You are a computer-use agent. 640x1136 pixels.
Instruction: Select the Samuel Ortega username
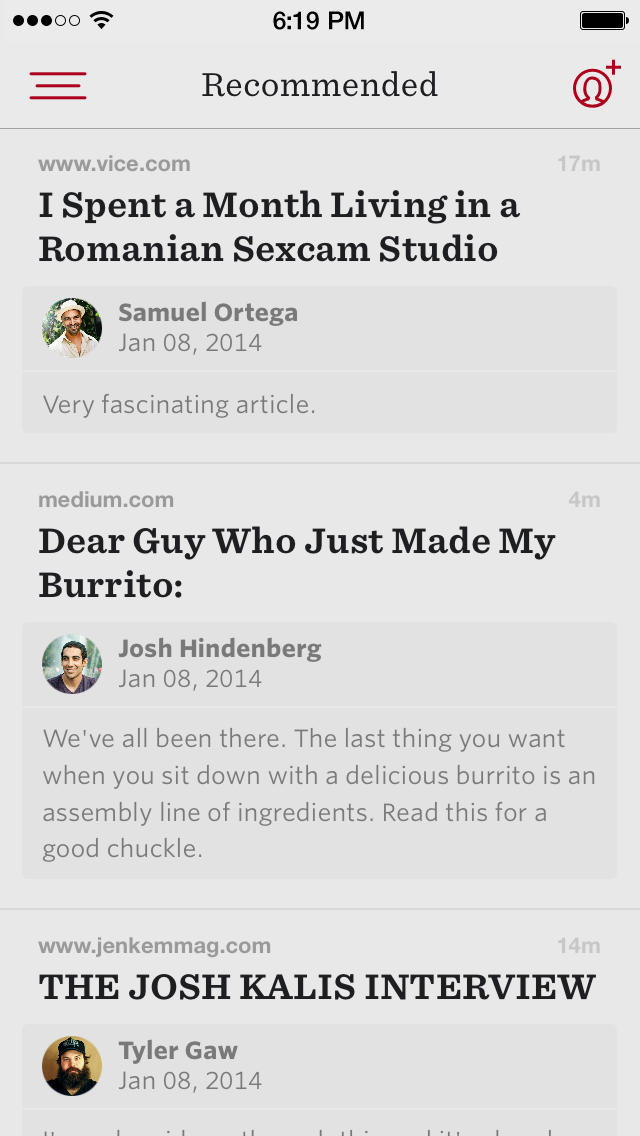click(208, 313)
